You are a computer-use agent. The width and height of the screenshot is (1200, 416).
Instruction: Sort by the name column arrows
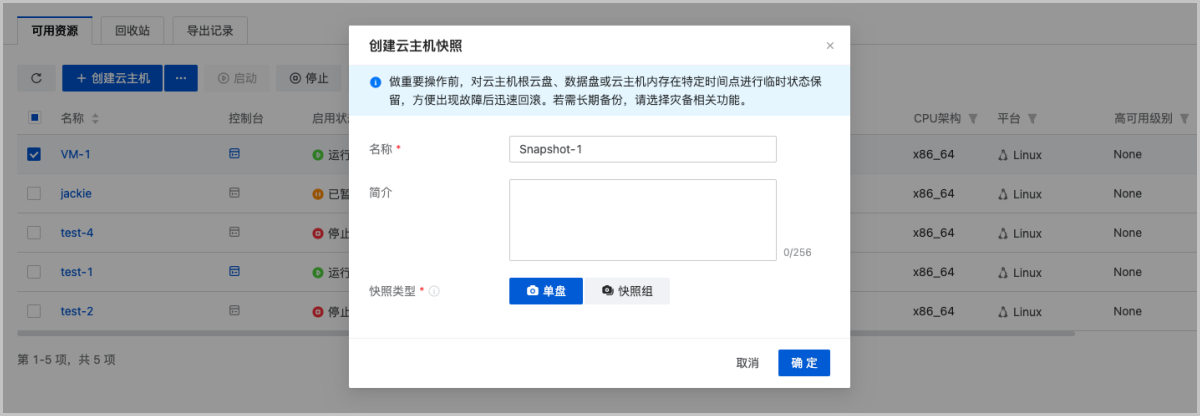coord(96,119)
